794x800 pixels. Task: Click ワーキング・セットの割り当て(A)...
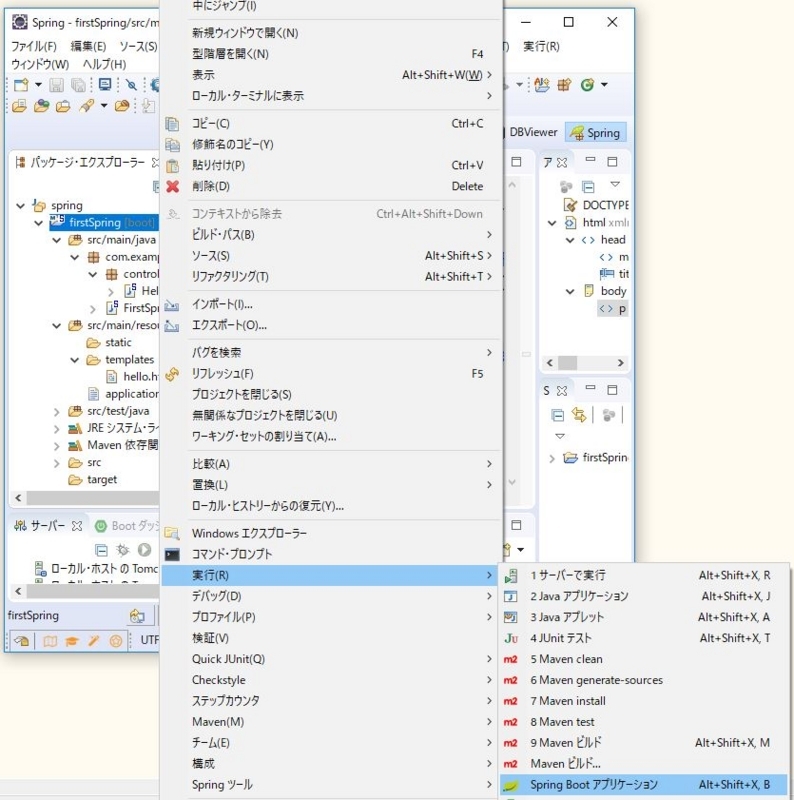(331, 436)
